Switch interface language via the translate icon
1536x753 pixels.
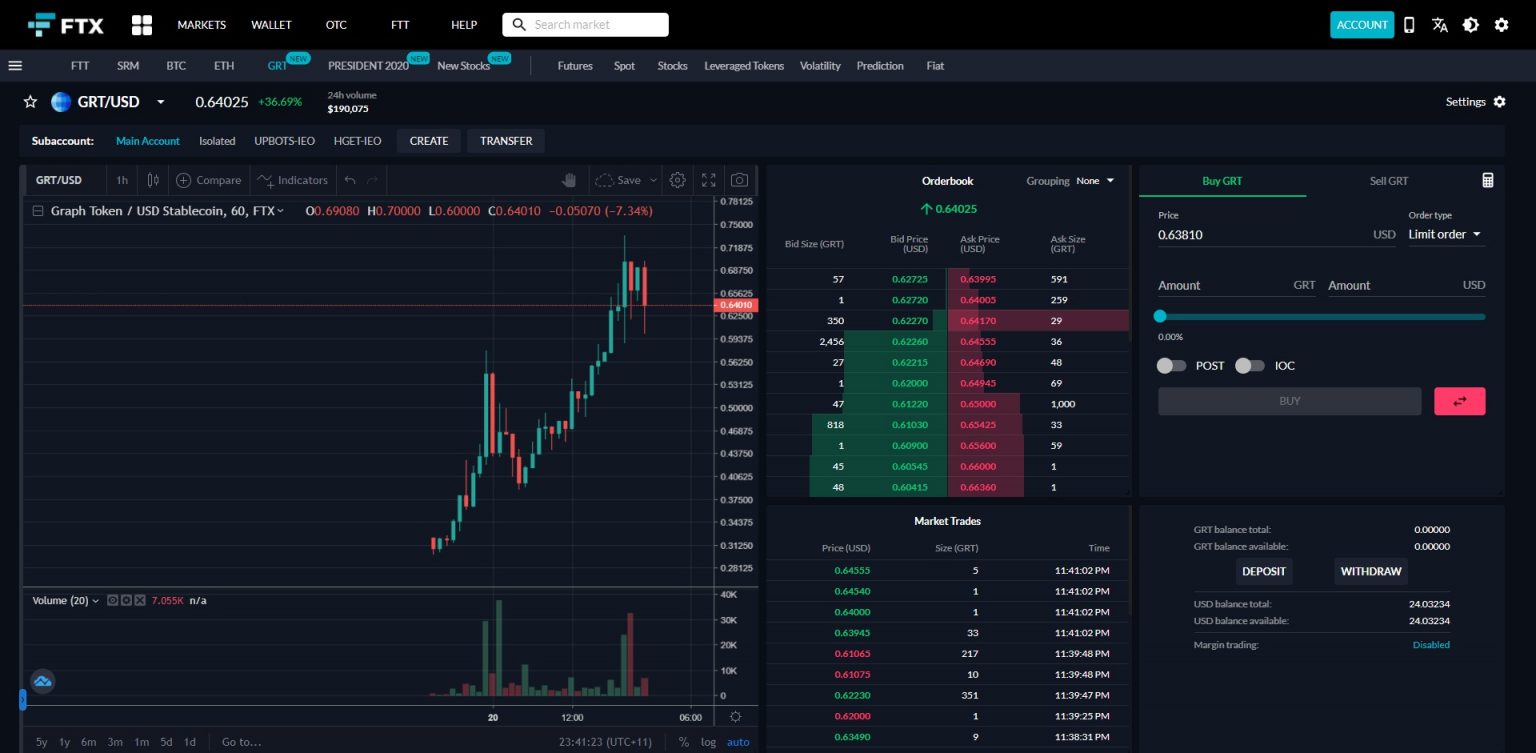point(1440,24)
